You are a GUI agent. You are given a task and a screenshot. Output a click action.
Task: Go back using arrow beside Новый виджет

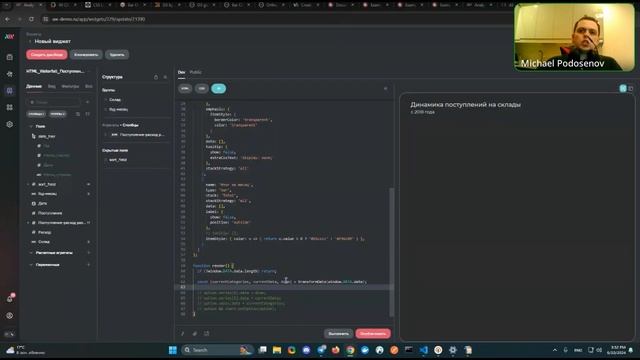coord(30,41)
